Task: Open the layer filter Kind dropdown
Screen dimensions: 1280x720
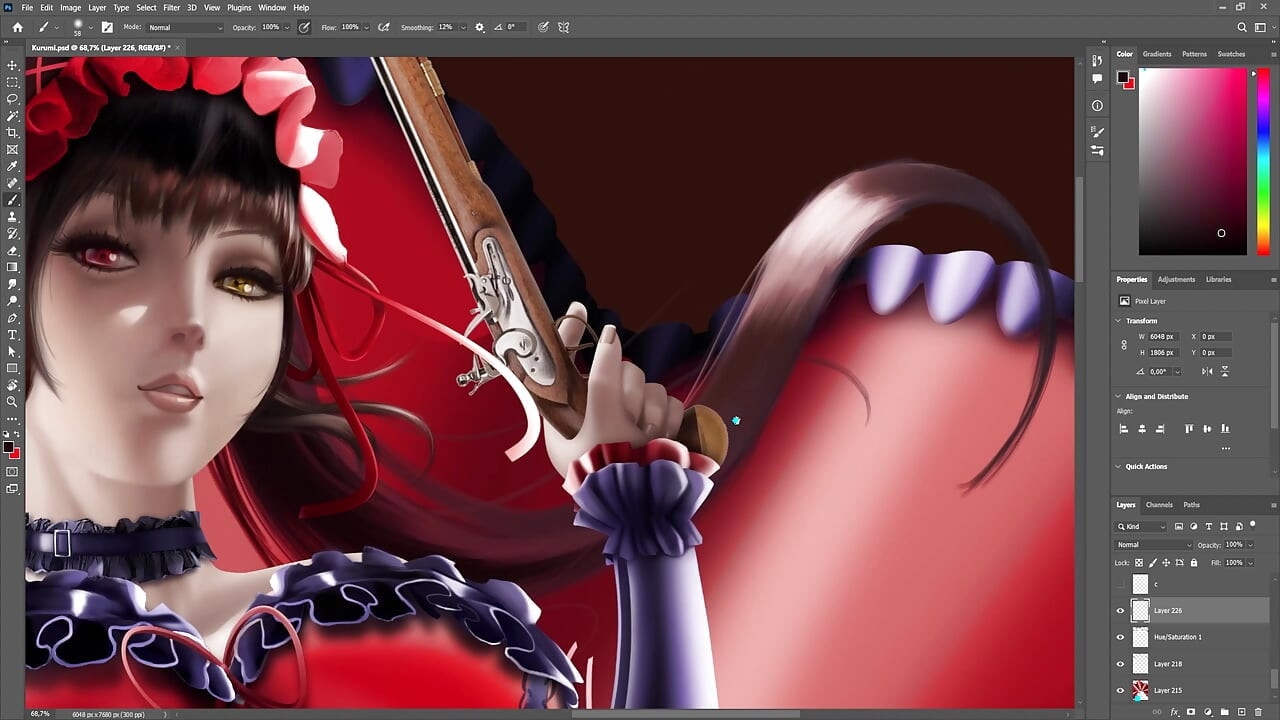Action: pyautogui.click(x=1142, y=526)
